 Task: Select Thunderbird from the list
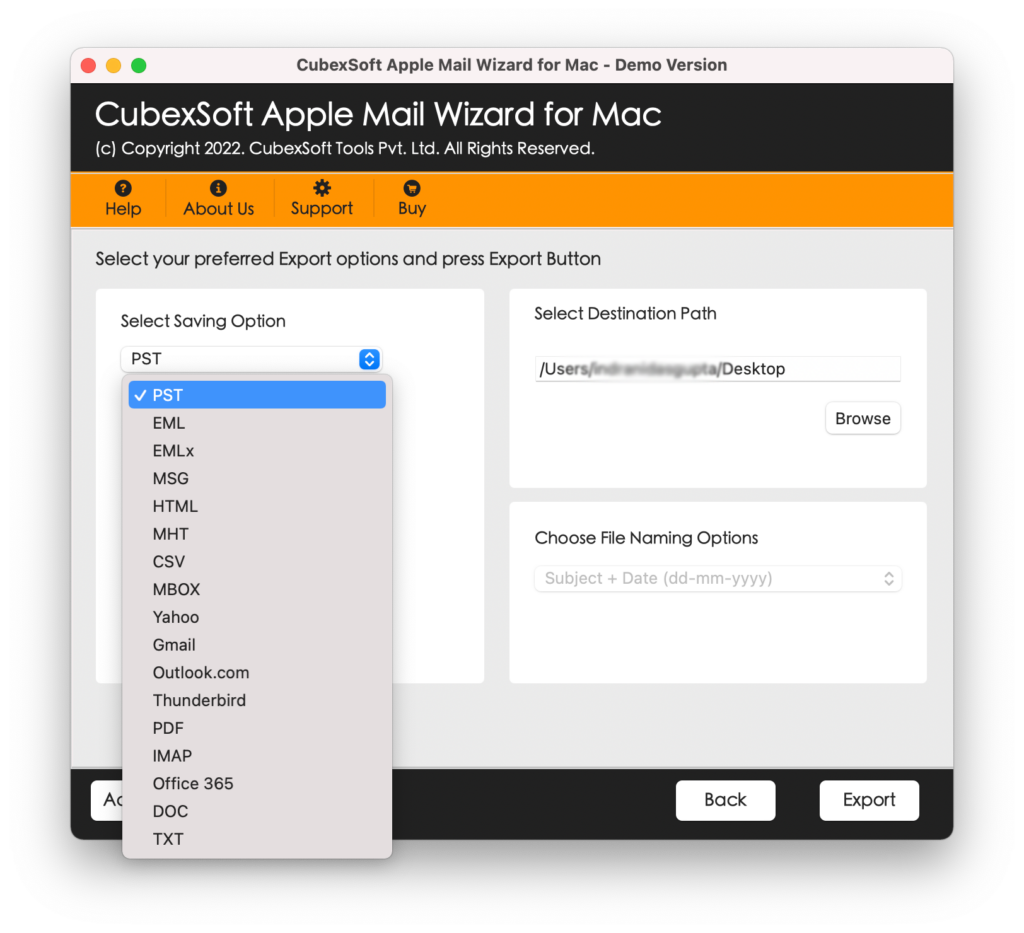click(x=257, y=701)
